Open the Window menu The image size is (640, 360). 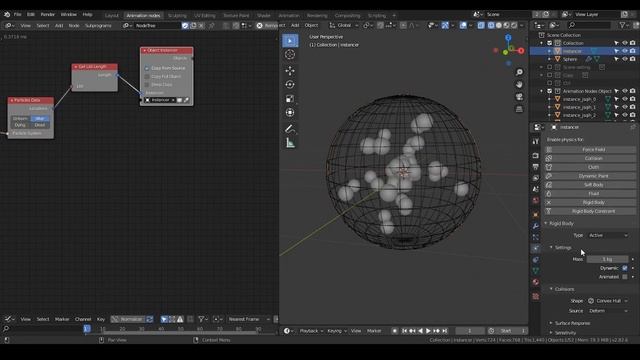click(x=69, y=14)
